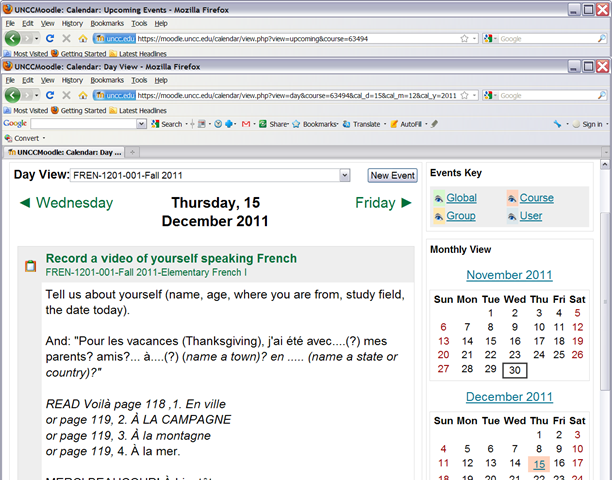Open the History menu in Day View window
612x480 pixels.
(x=72, y=79)
